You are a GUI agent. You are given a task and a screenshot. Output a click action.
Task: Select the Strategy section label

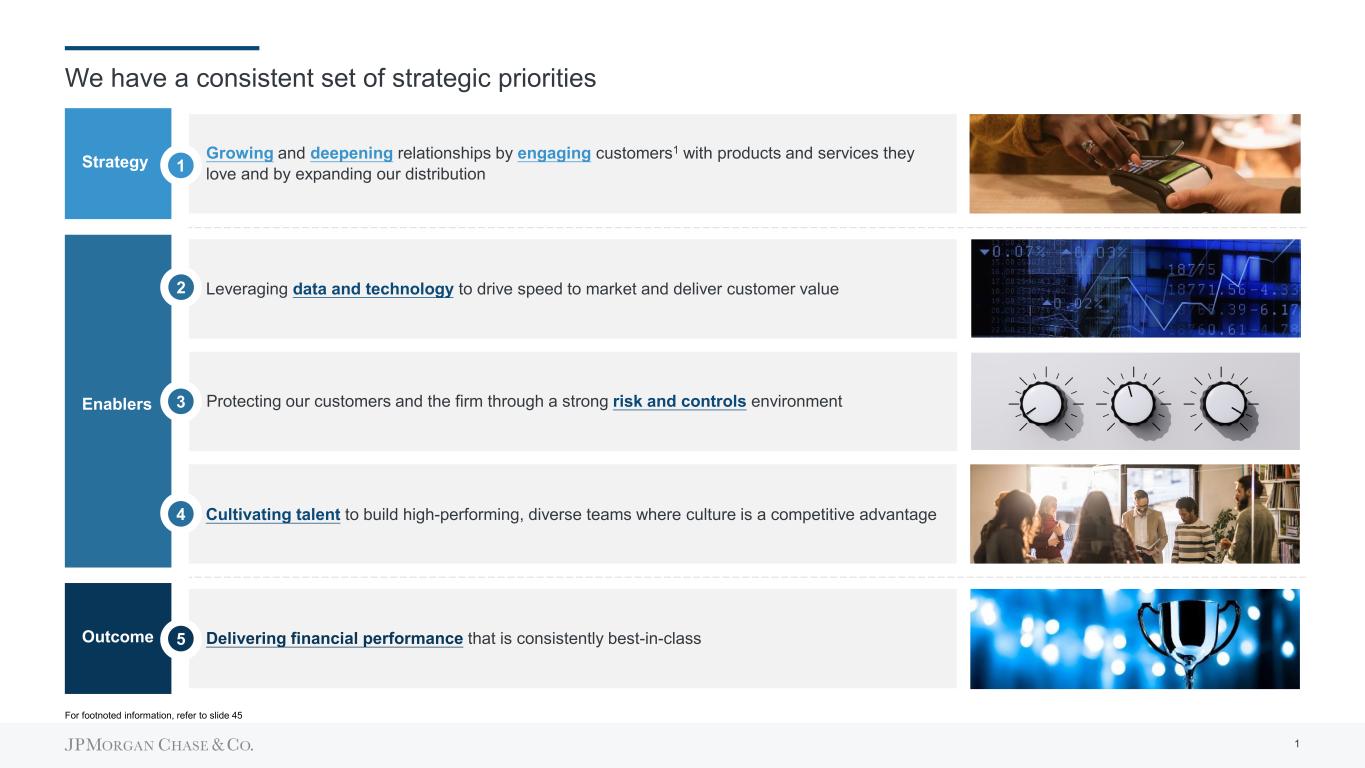click(x=115, y=162)
